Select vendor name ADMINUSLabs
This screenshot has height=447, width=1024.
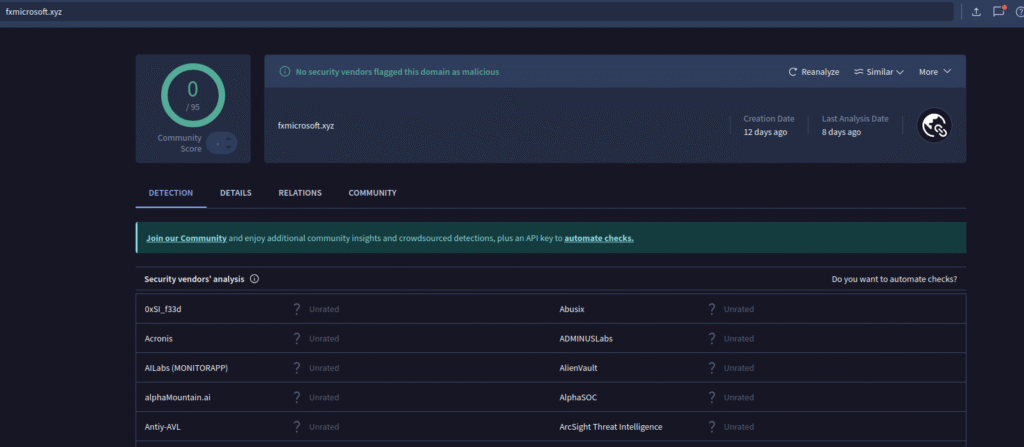[x=586, y=339]
